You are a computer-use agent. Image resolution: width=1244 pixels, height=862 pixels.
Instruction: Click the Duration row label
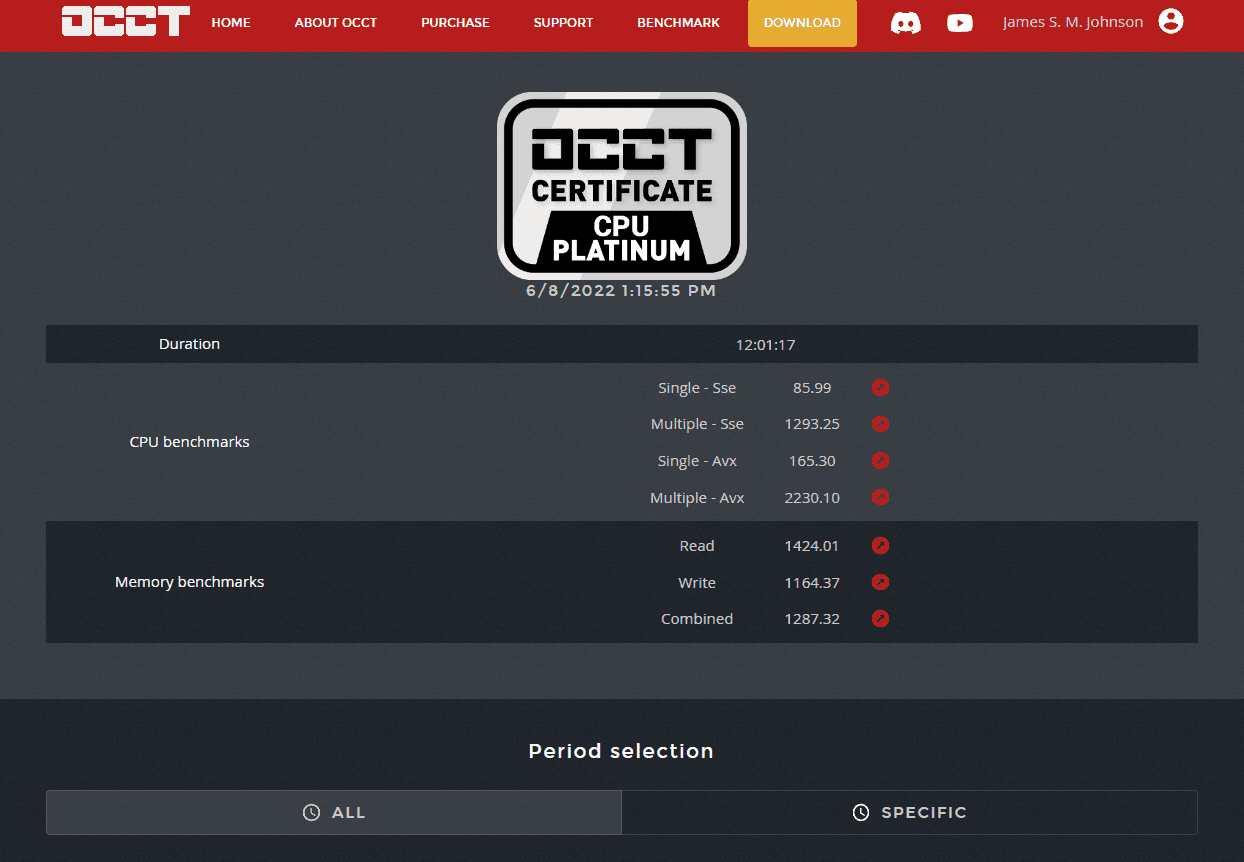pos(189,344)
